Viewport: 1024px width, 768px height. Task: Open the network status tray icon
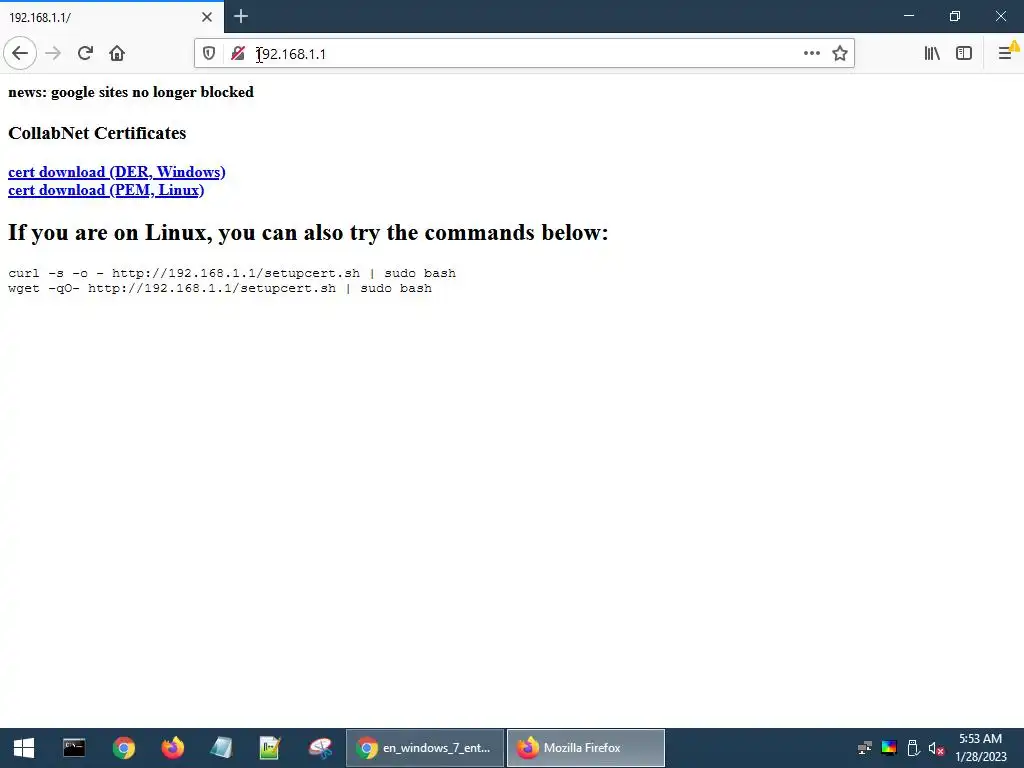pos(865,748)
